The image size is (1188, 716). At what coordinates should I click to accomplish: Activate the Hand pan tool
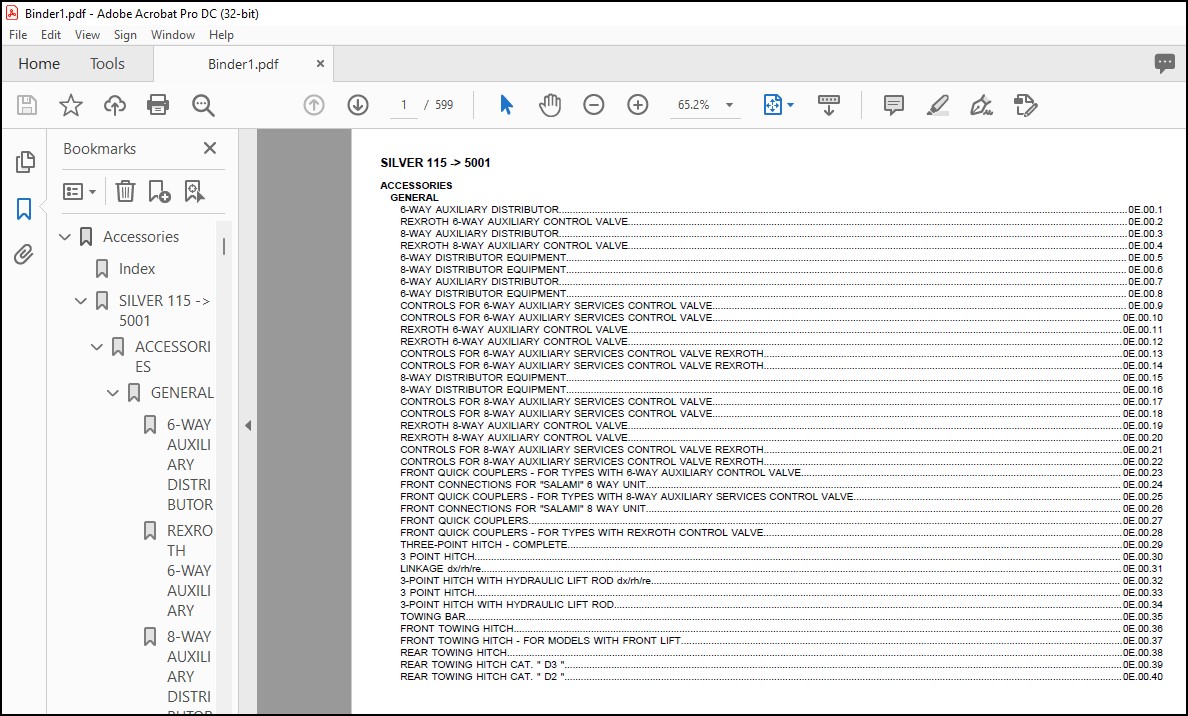[x=550, y=105]
